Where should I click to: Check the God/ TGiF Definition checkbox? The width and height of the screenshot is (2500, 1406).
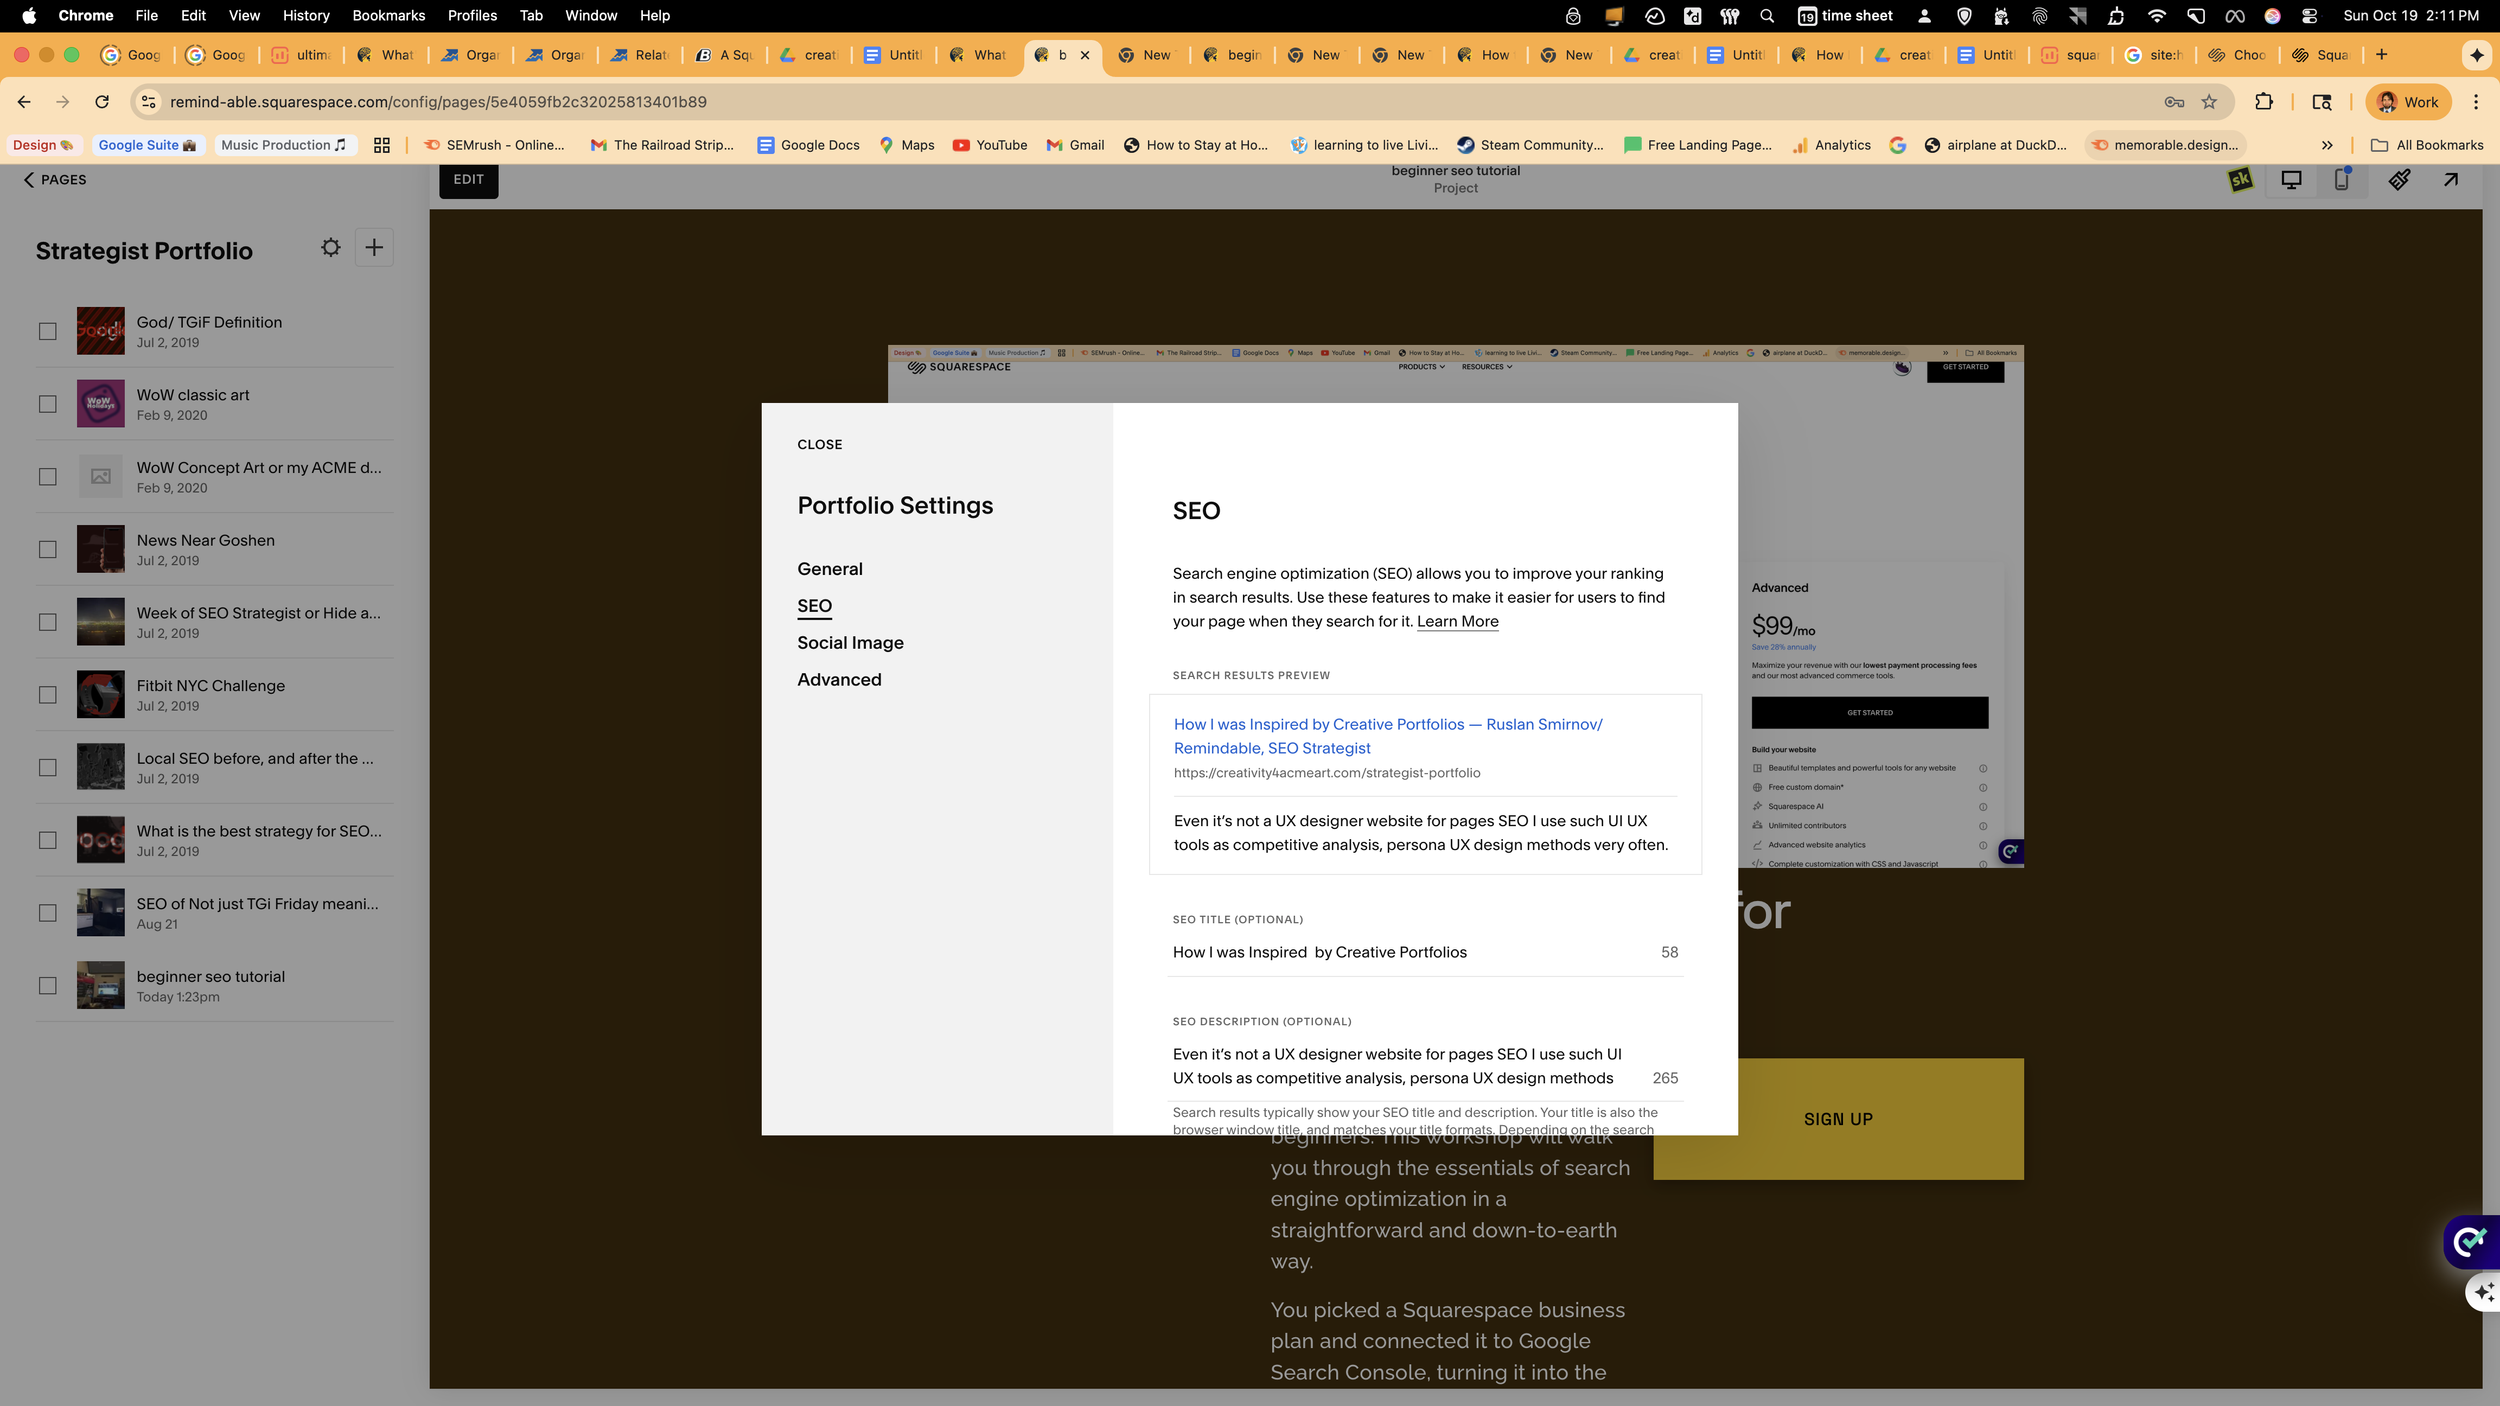(48, 331)
